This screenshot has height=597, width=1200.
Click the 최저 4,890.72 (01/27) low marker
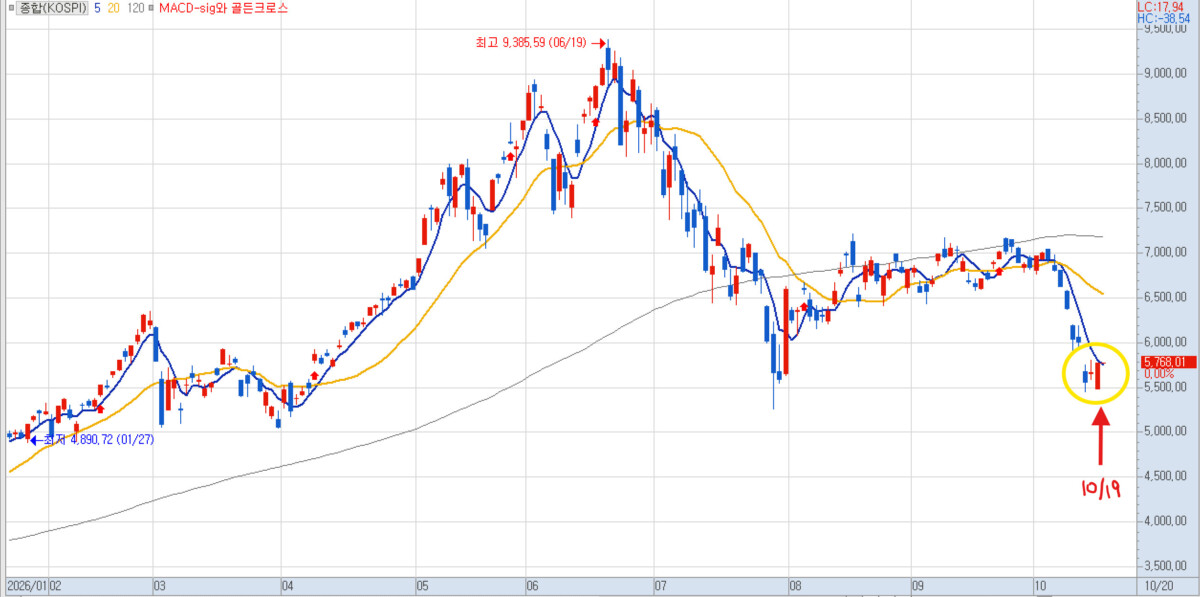(x=92, y=439)
